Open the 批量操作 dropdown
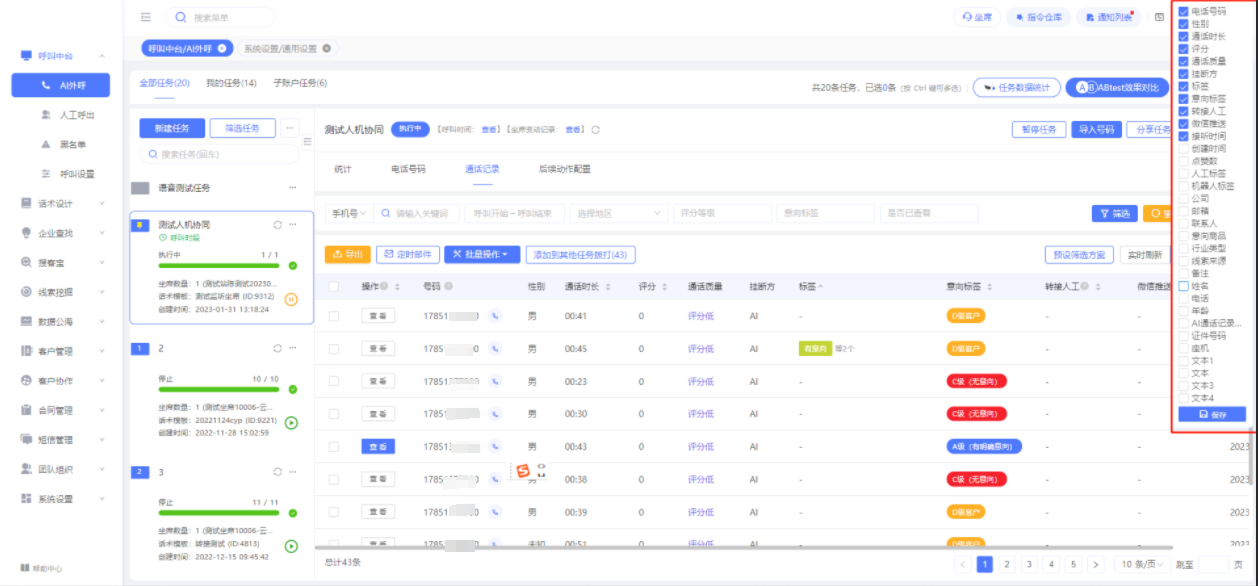The height and width of the screenshot is (586, 1258). (481, 255)
